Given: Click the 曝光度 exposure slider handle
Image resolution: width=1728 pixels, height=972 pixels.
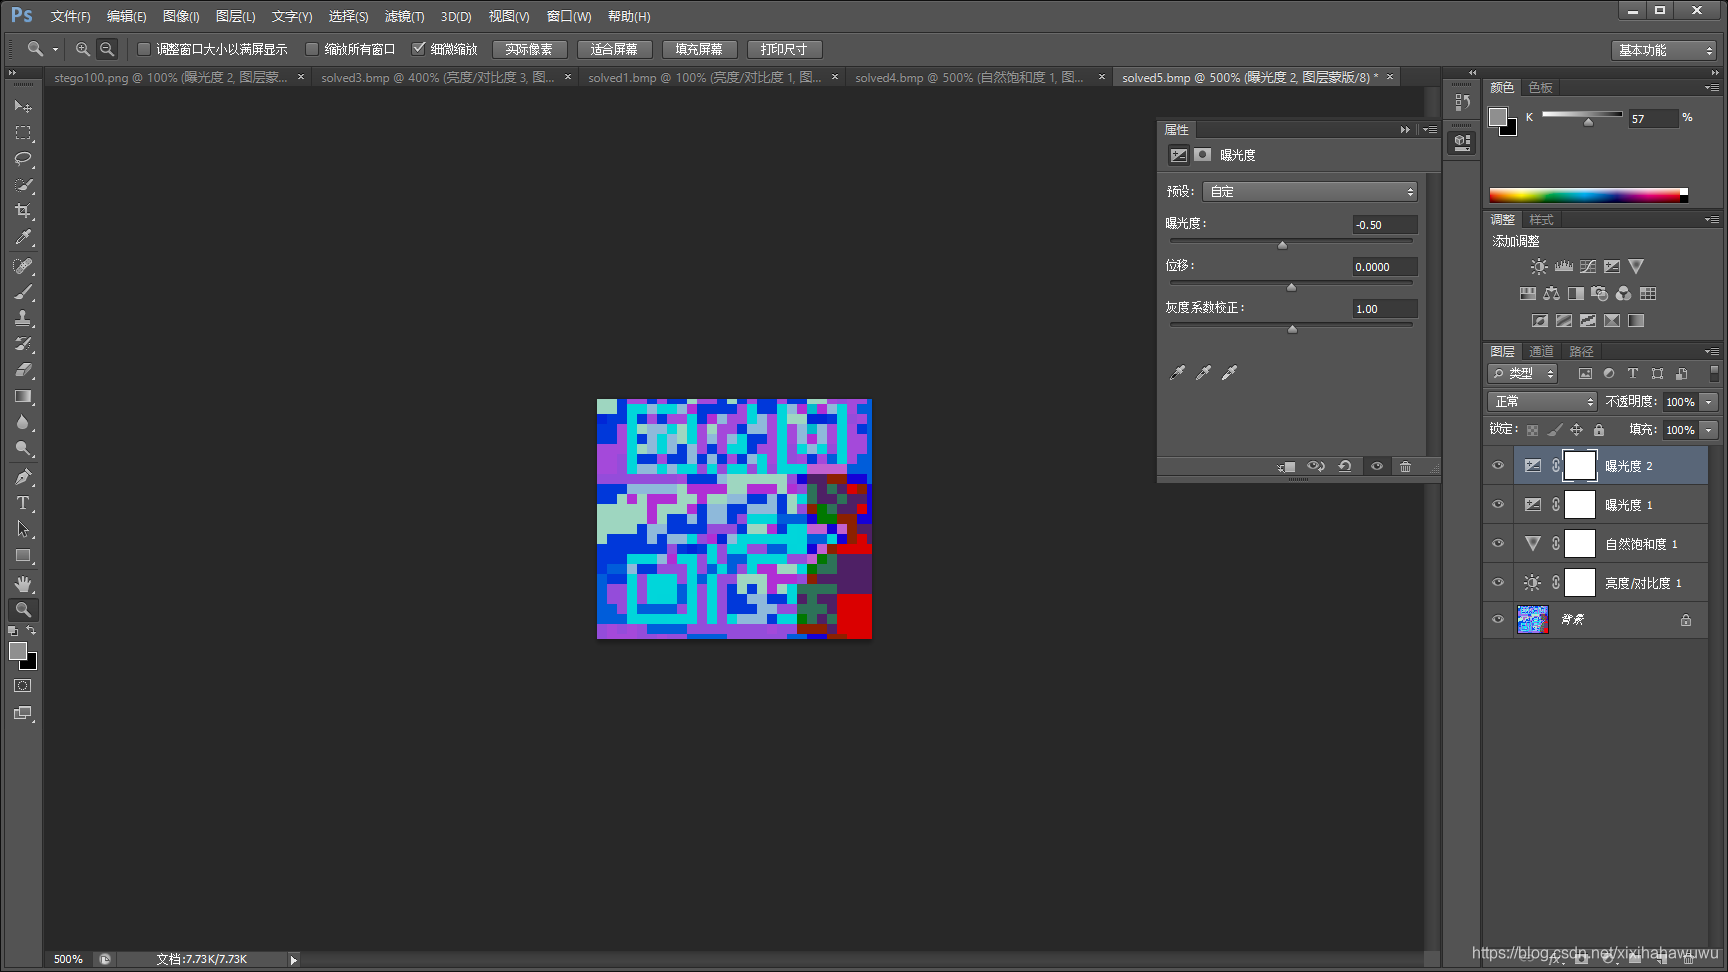Looking at the screenshot, I should pyautogui.click(x=1282, y=245).
